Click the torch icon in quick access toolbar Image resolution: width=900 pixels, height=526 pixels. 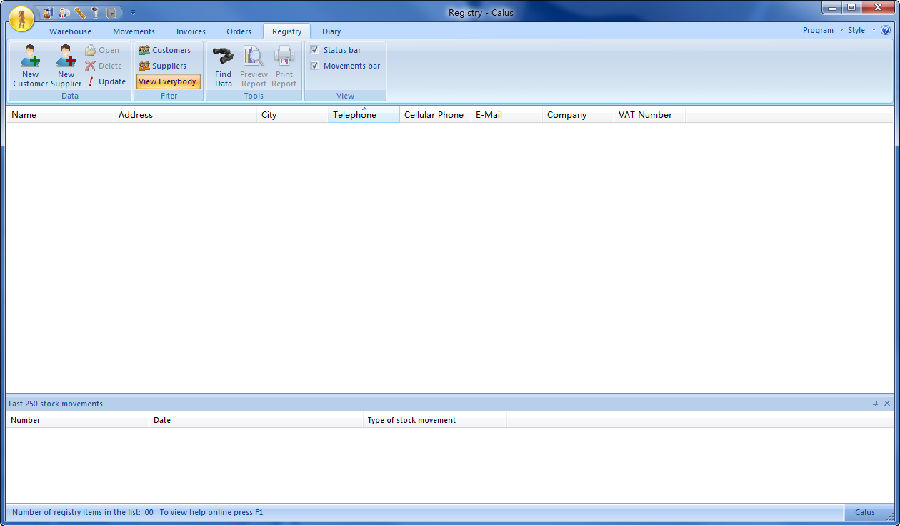95,13
